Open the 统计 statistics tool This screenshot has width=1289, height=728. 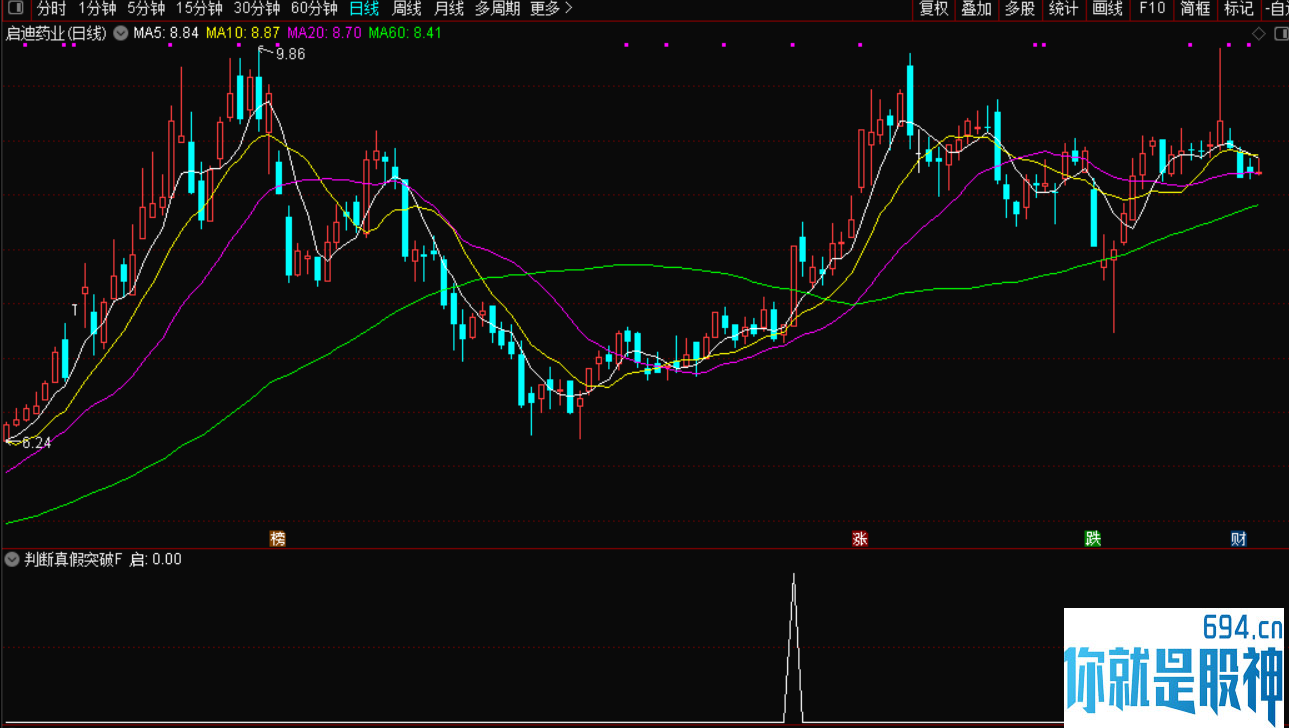(x=1063, y=9)
